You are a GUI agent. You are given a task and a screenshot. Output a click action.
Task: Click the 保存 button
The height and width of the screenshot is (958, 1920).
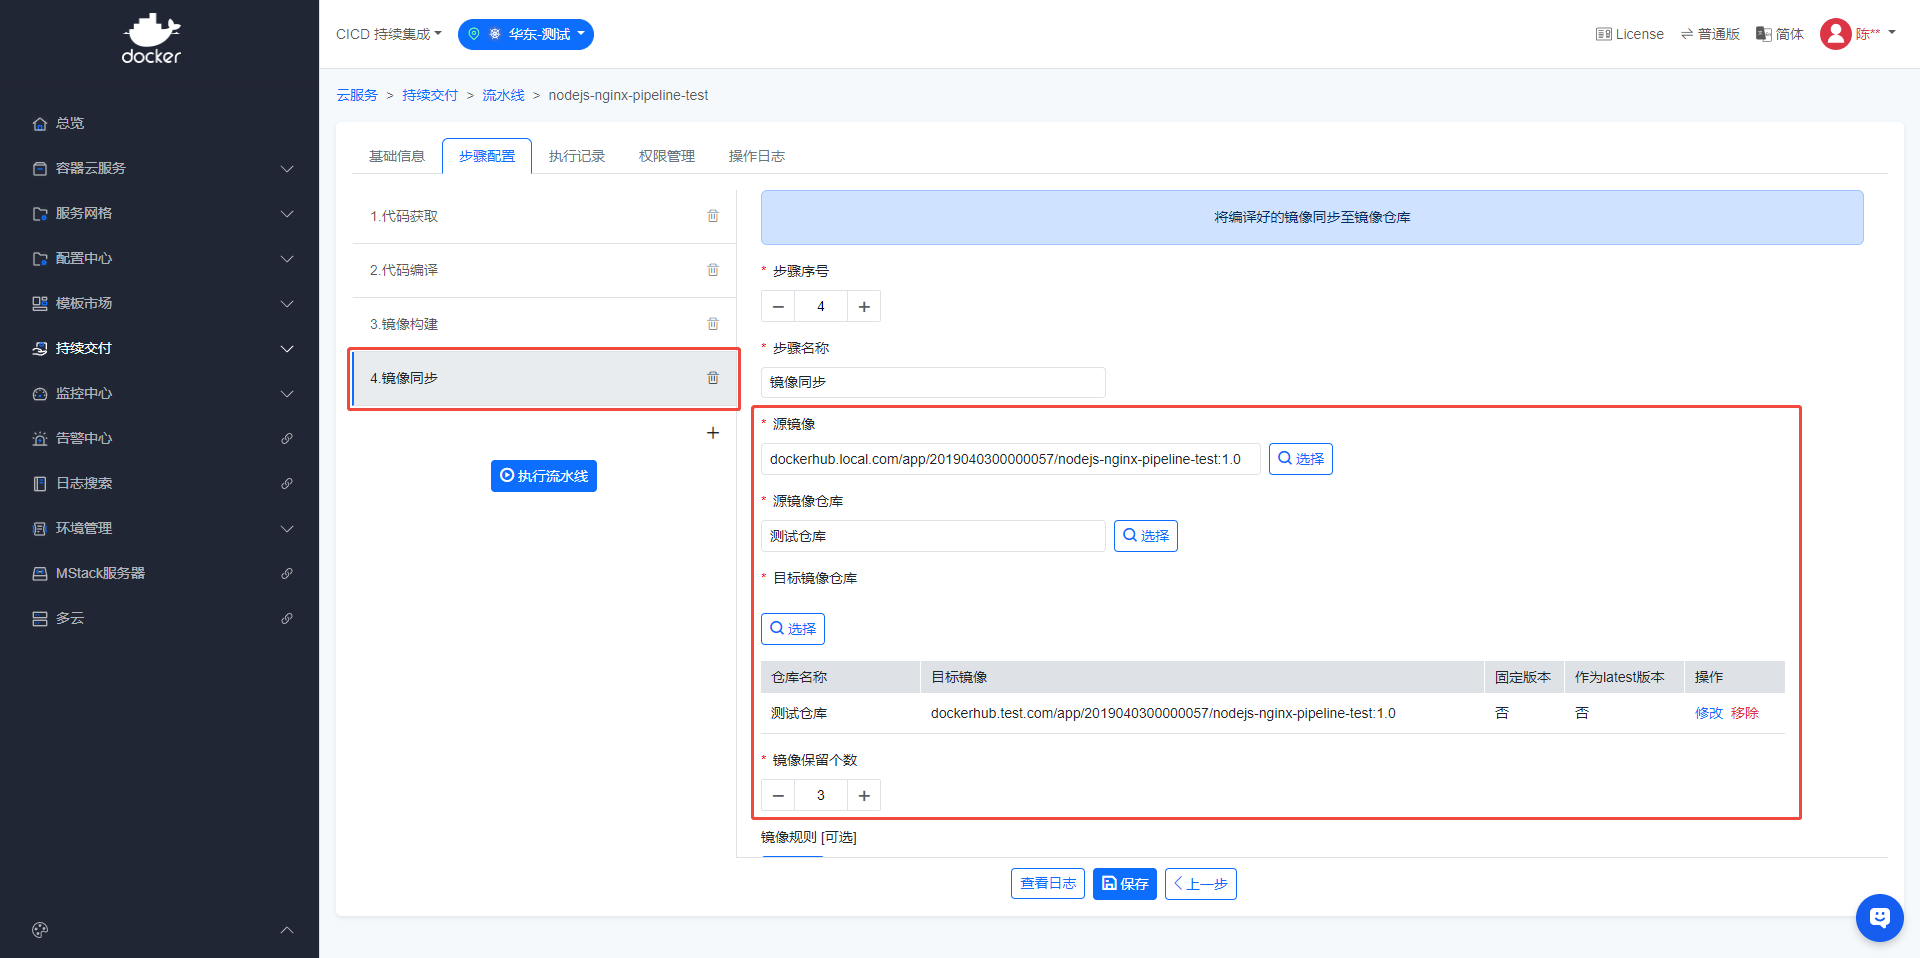point(1124,884)
